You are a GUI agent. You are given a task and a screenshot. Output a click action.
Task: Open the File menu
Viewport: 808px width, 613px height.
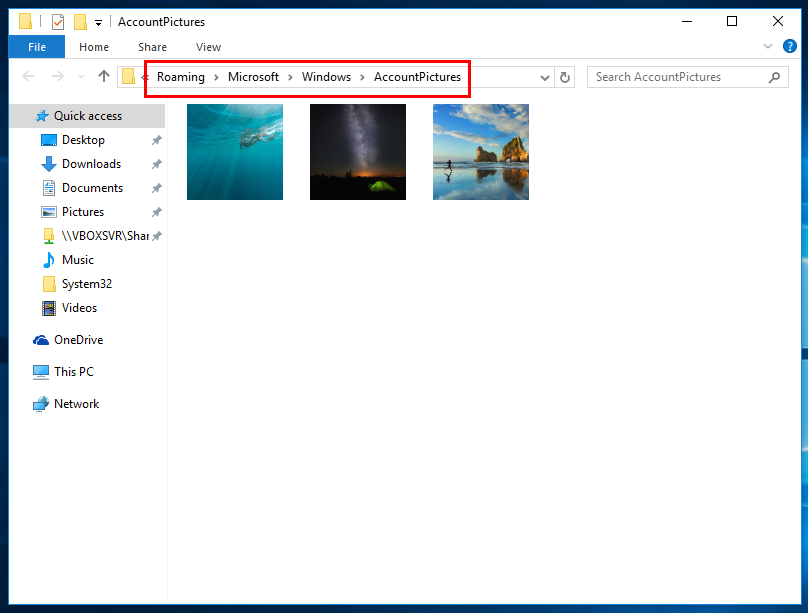37,47
